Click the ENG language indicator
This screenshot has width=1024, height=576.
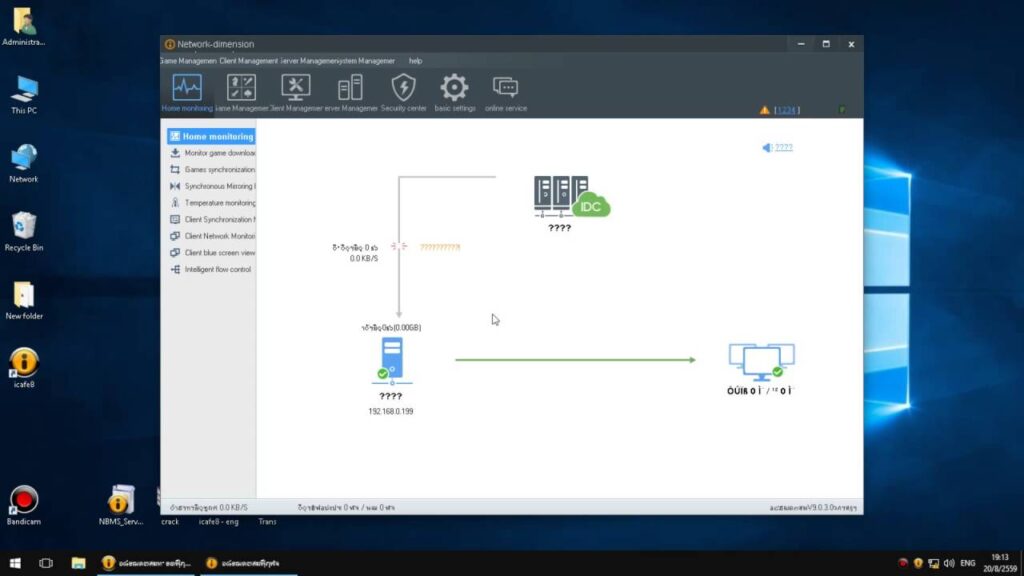[x=968, y=563]
